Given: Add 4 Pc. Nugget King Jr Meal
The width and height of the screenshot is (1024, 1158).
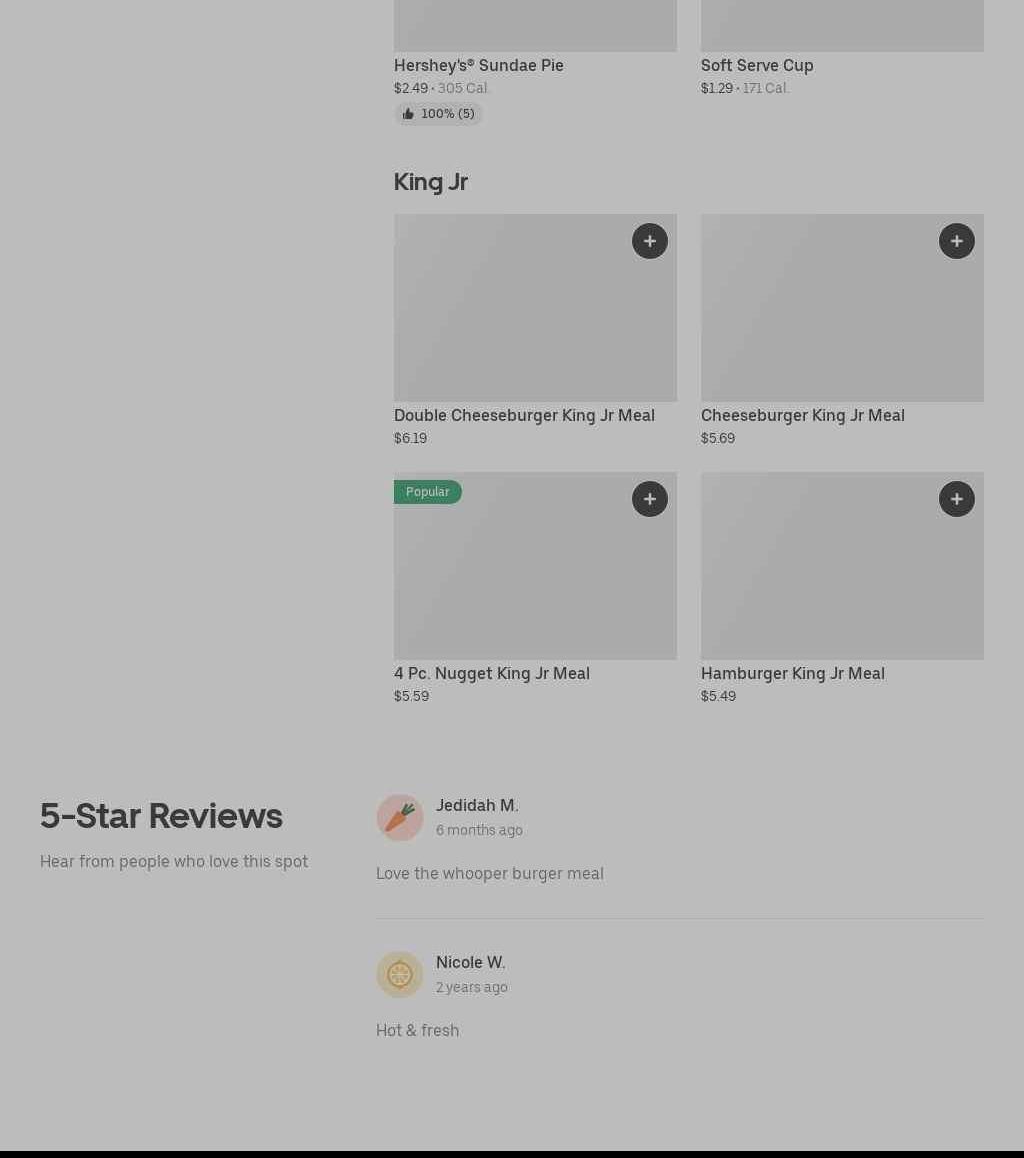Looking at the screenshot, I should point(649,499).
